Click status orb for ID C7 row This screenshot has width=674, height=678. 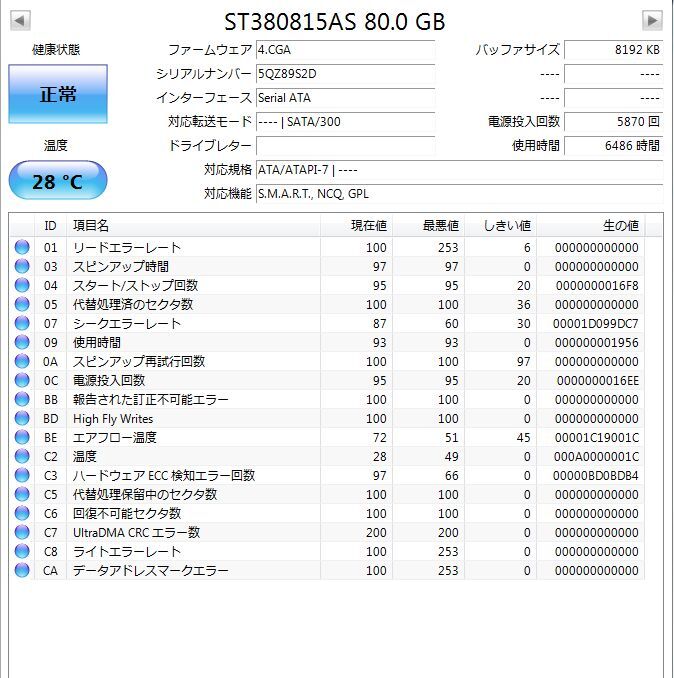[22, 532]
